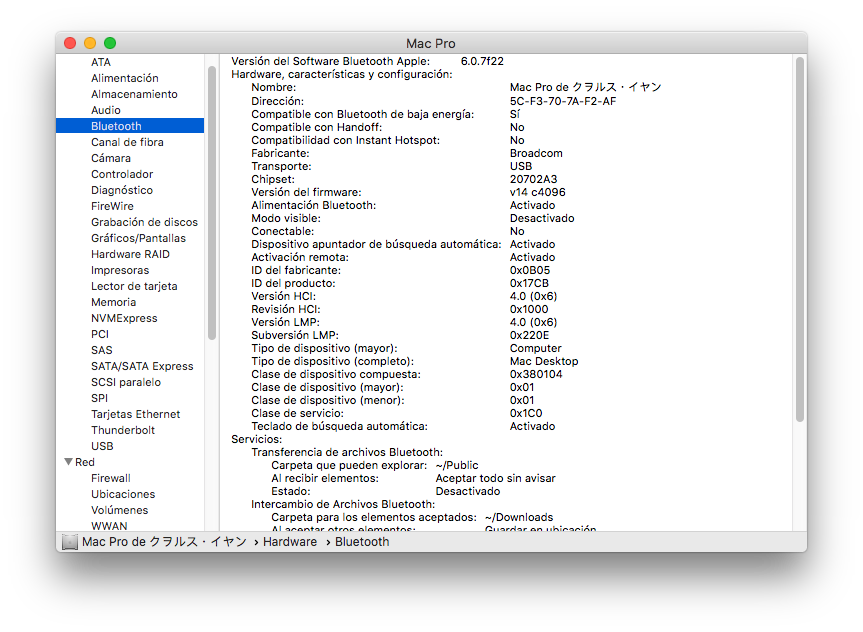Click Mac Pro de クラルス・イヤン in path bar
This screenshot has height=632, width=863.
(x=164, y=542)
